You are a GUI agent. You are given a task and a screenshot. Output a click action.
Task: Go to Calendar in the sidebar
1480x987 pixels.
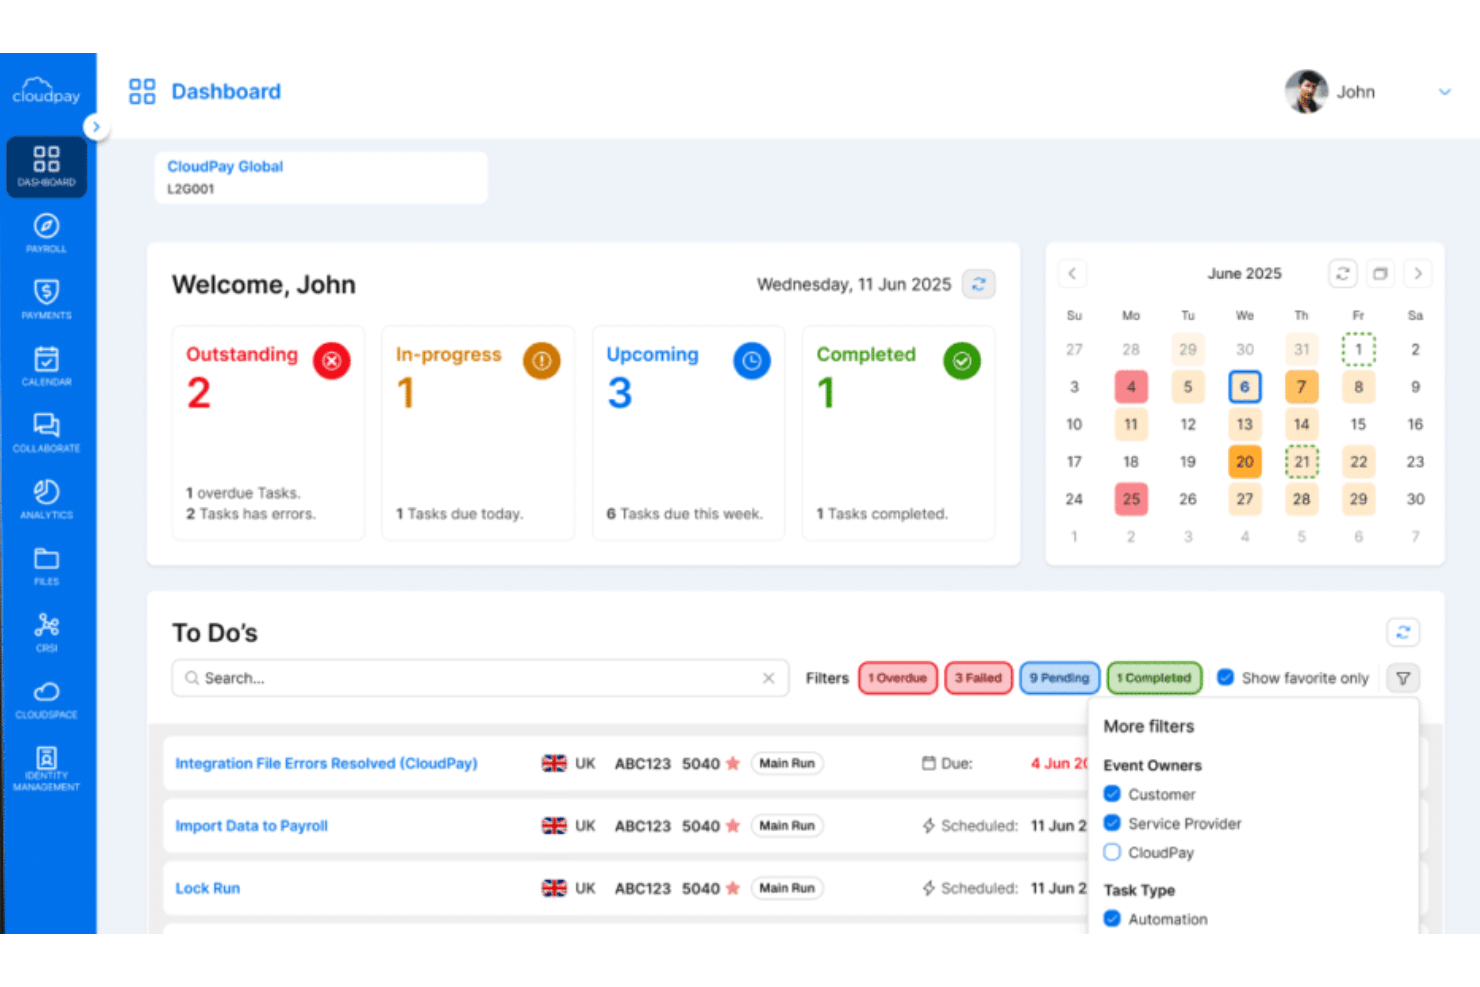[x=46, y=366]
